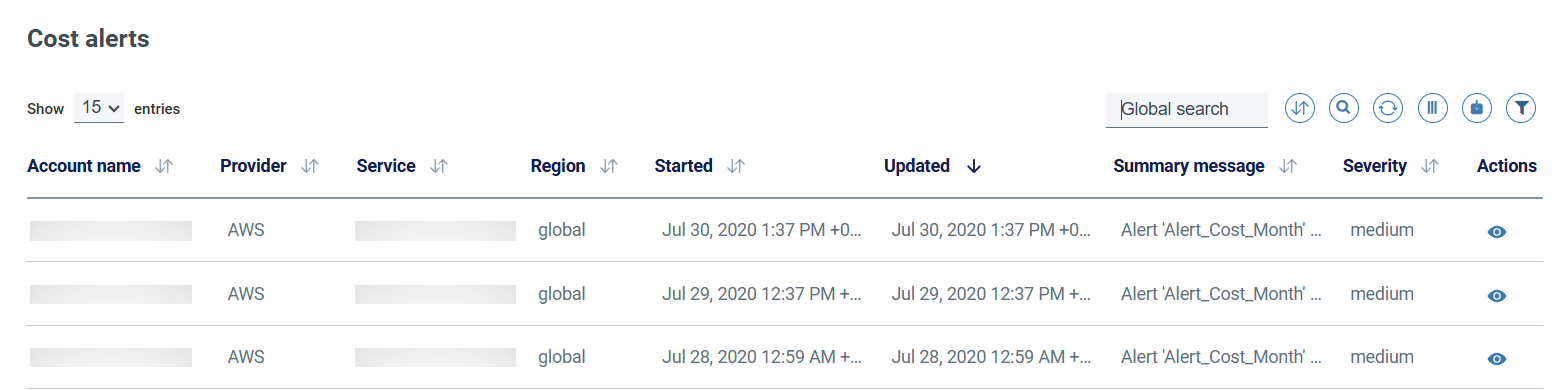Click the sort reset arrows icon in toolbar
This screenshot has width=1556, height=390.
(x=1299, y=108)
